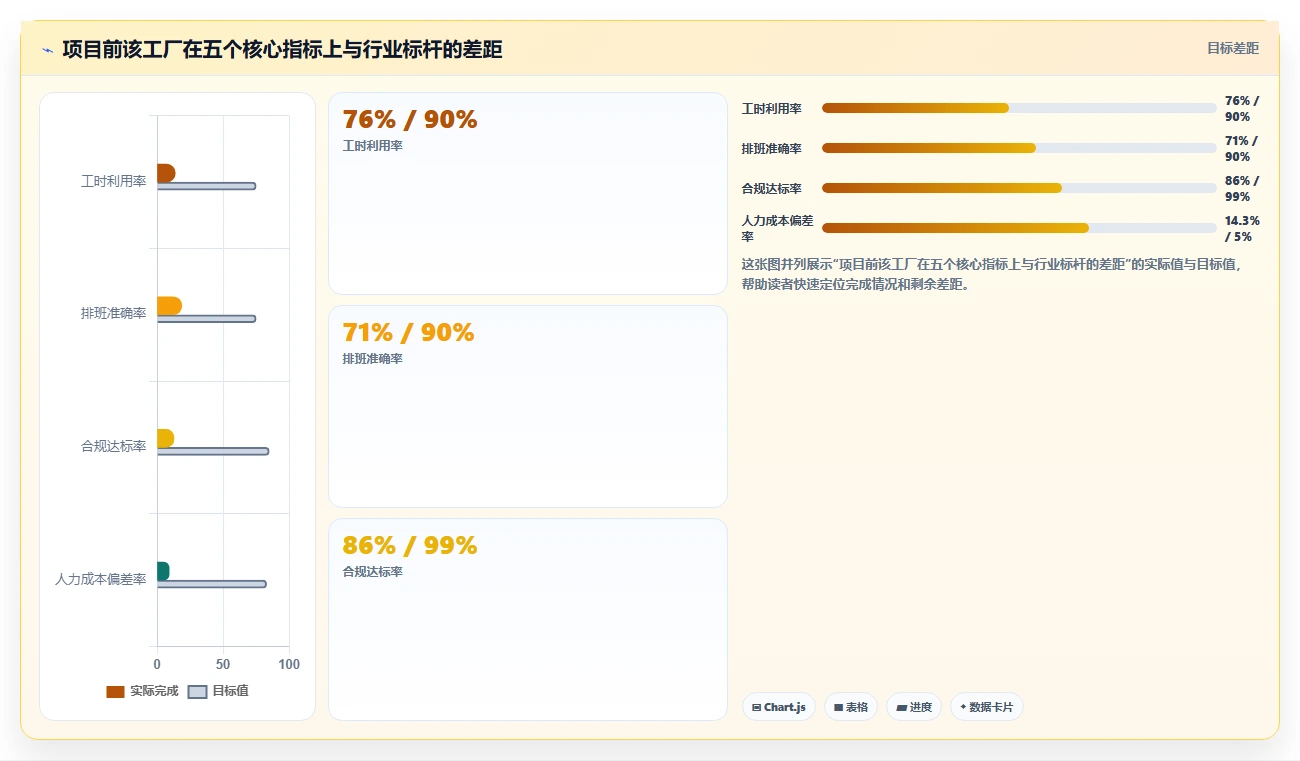Click the 人力成本偏差率 actual bar in chart

[x=163, y=571]
